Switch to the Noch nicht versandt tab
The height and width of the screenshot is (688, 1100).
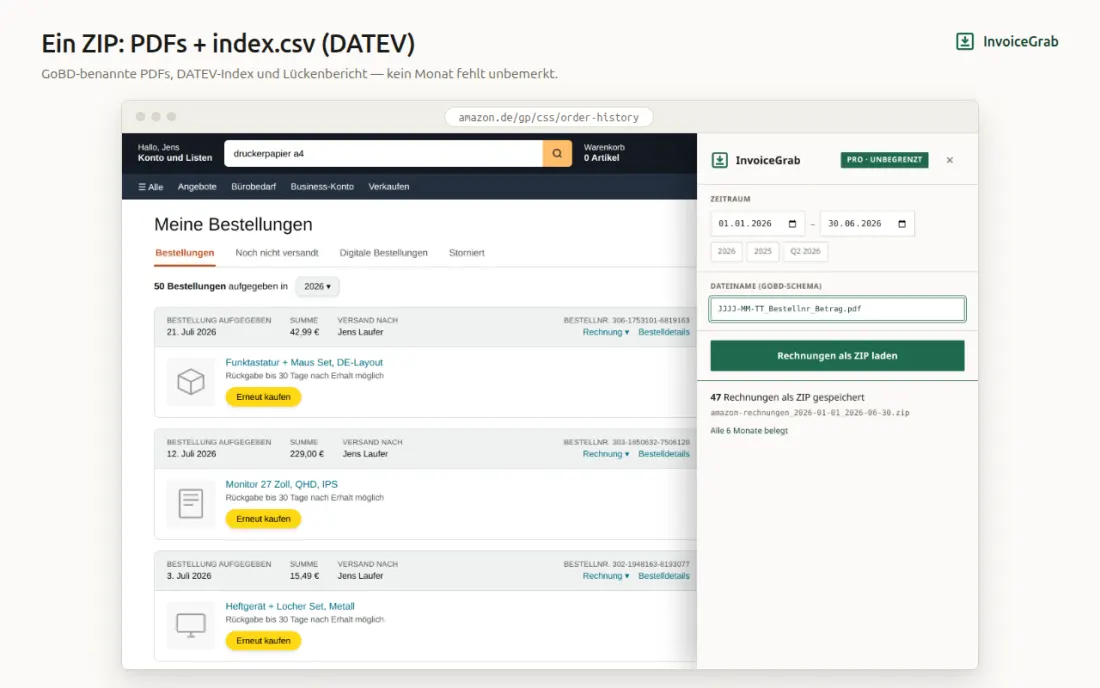(276, 252)
